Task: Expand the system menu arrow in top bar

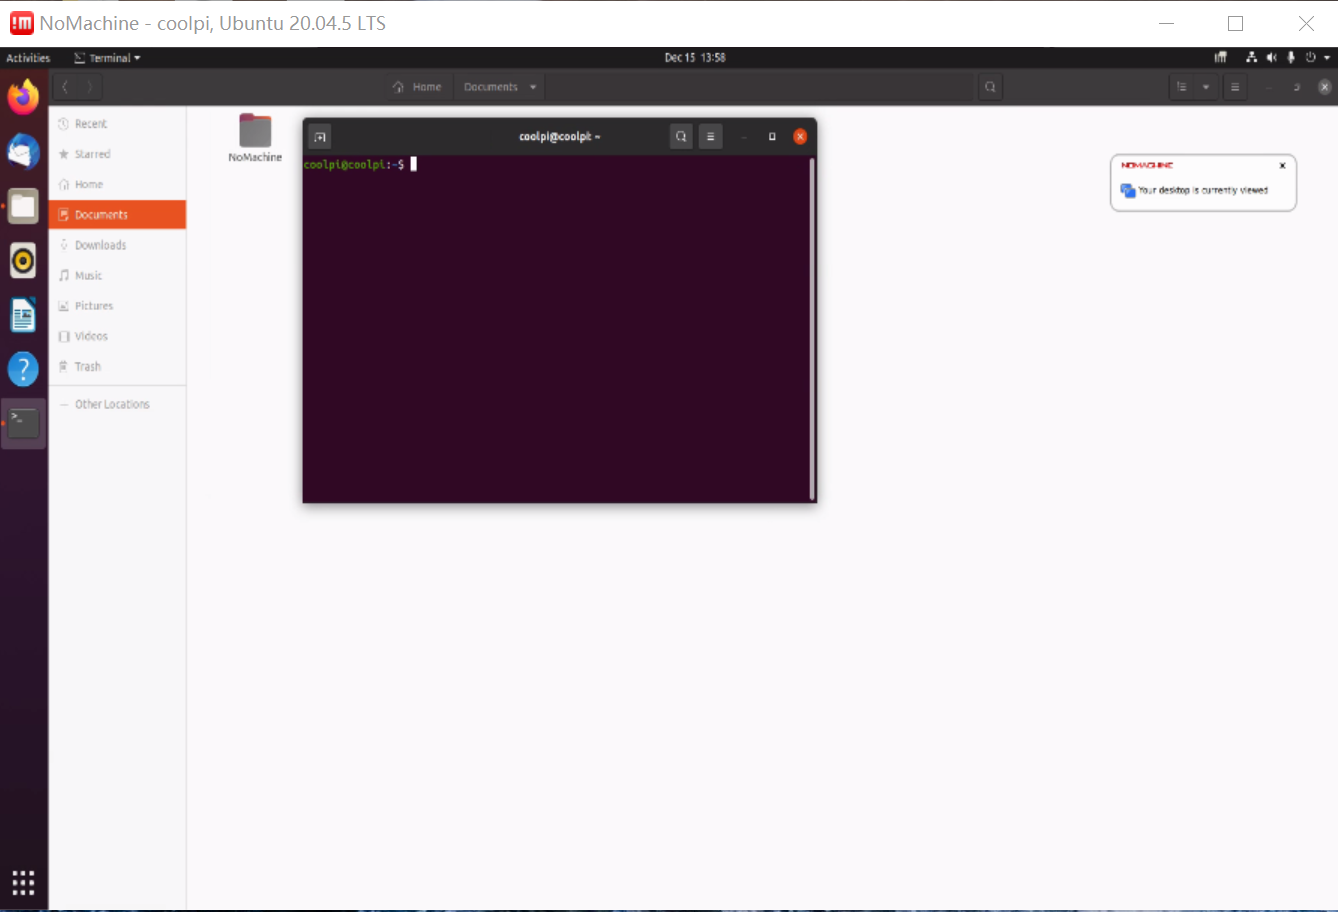Action: [1327, 58]
